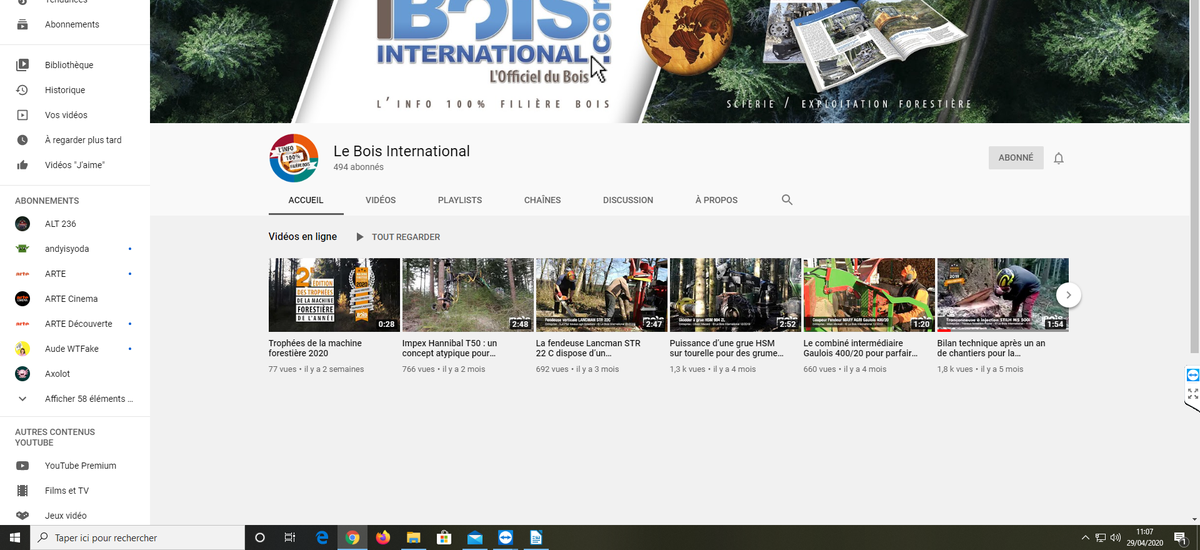This screenshot has height=550, width=1200.
Task: Open the À PROPOS tab
Action: 716,200
